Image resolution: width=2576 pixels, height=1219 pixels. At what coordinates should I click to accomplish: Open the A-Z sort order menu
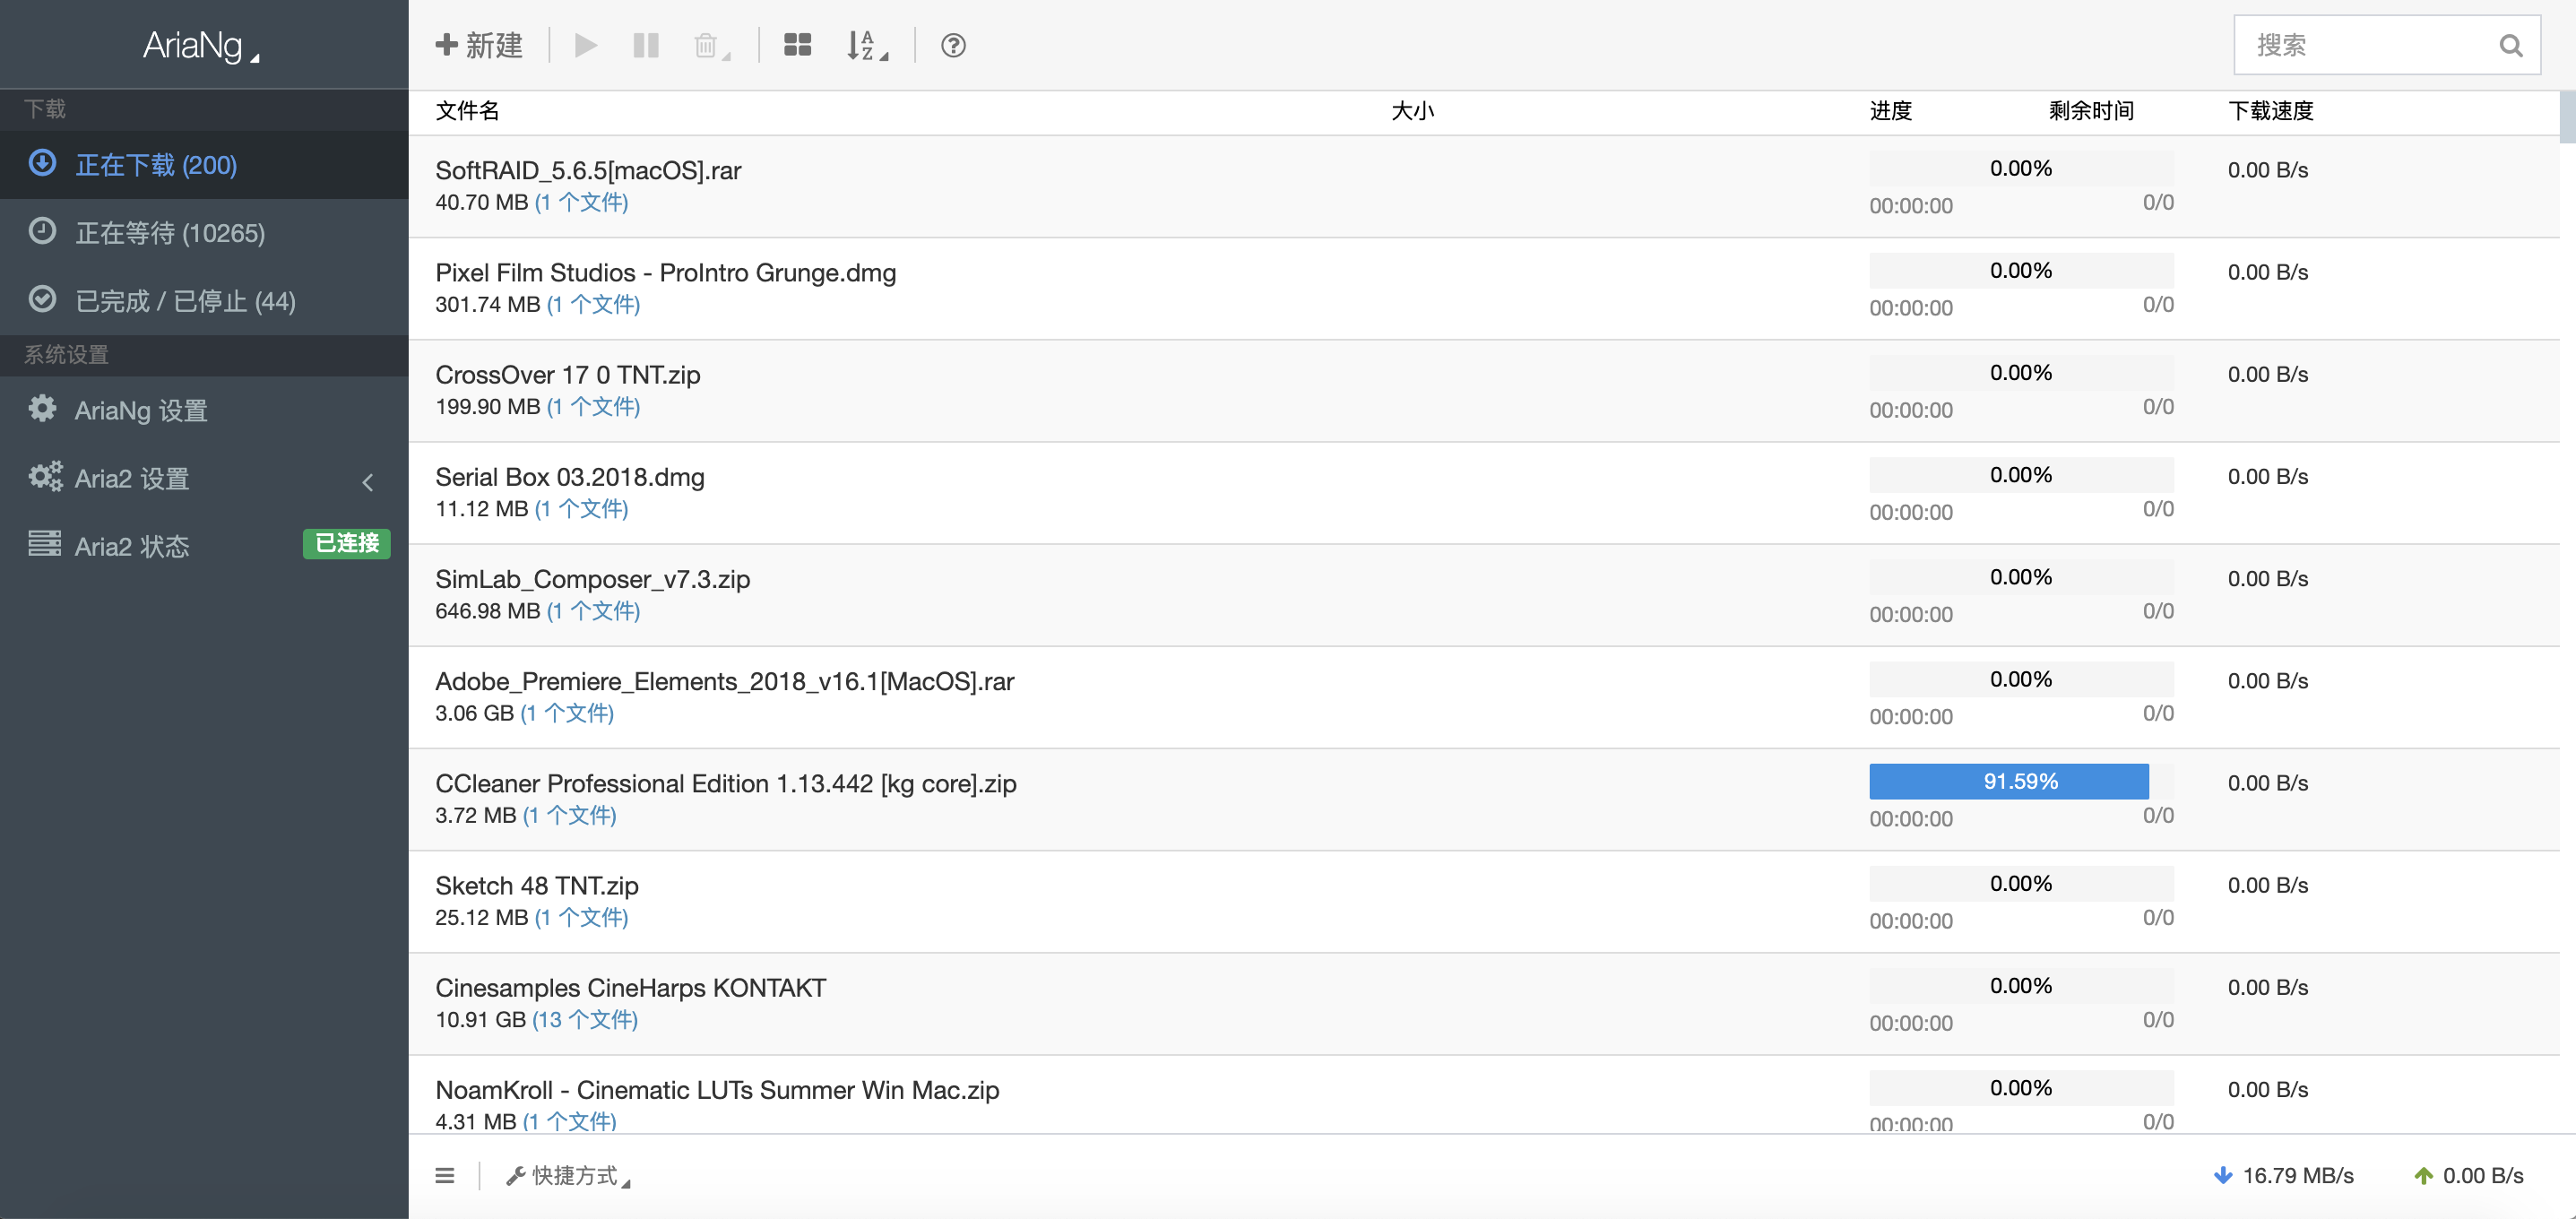[866, 46]
